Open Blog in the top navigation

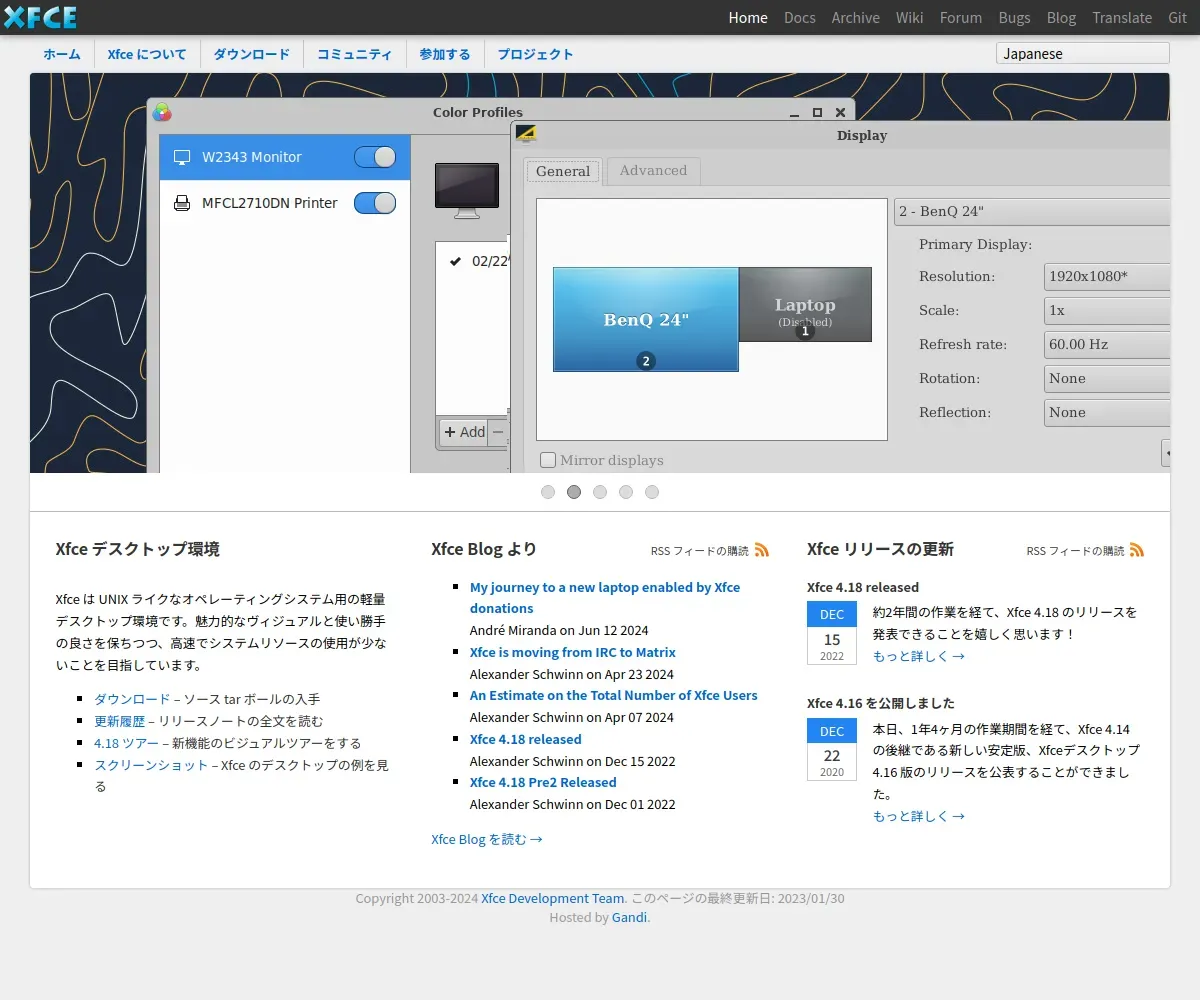pos(1061,18)
